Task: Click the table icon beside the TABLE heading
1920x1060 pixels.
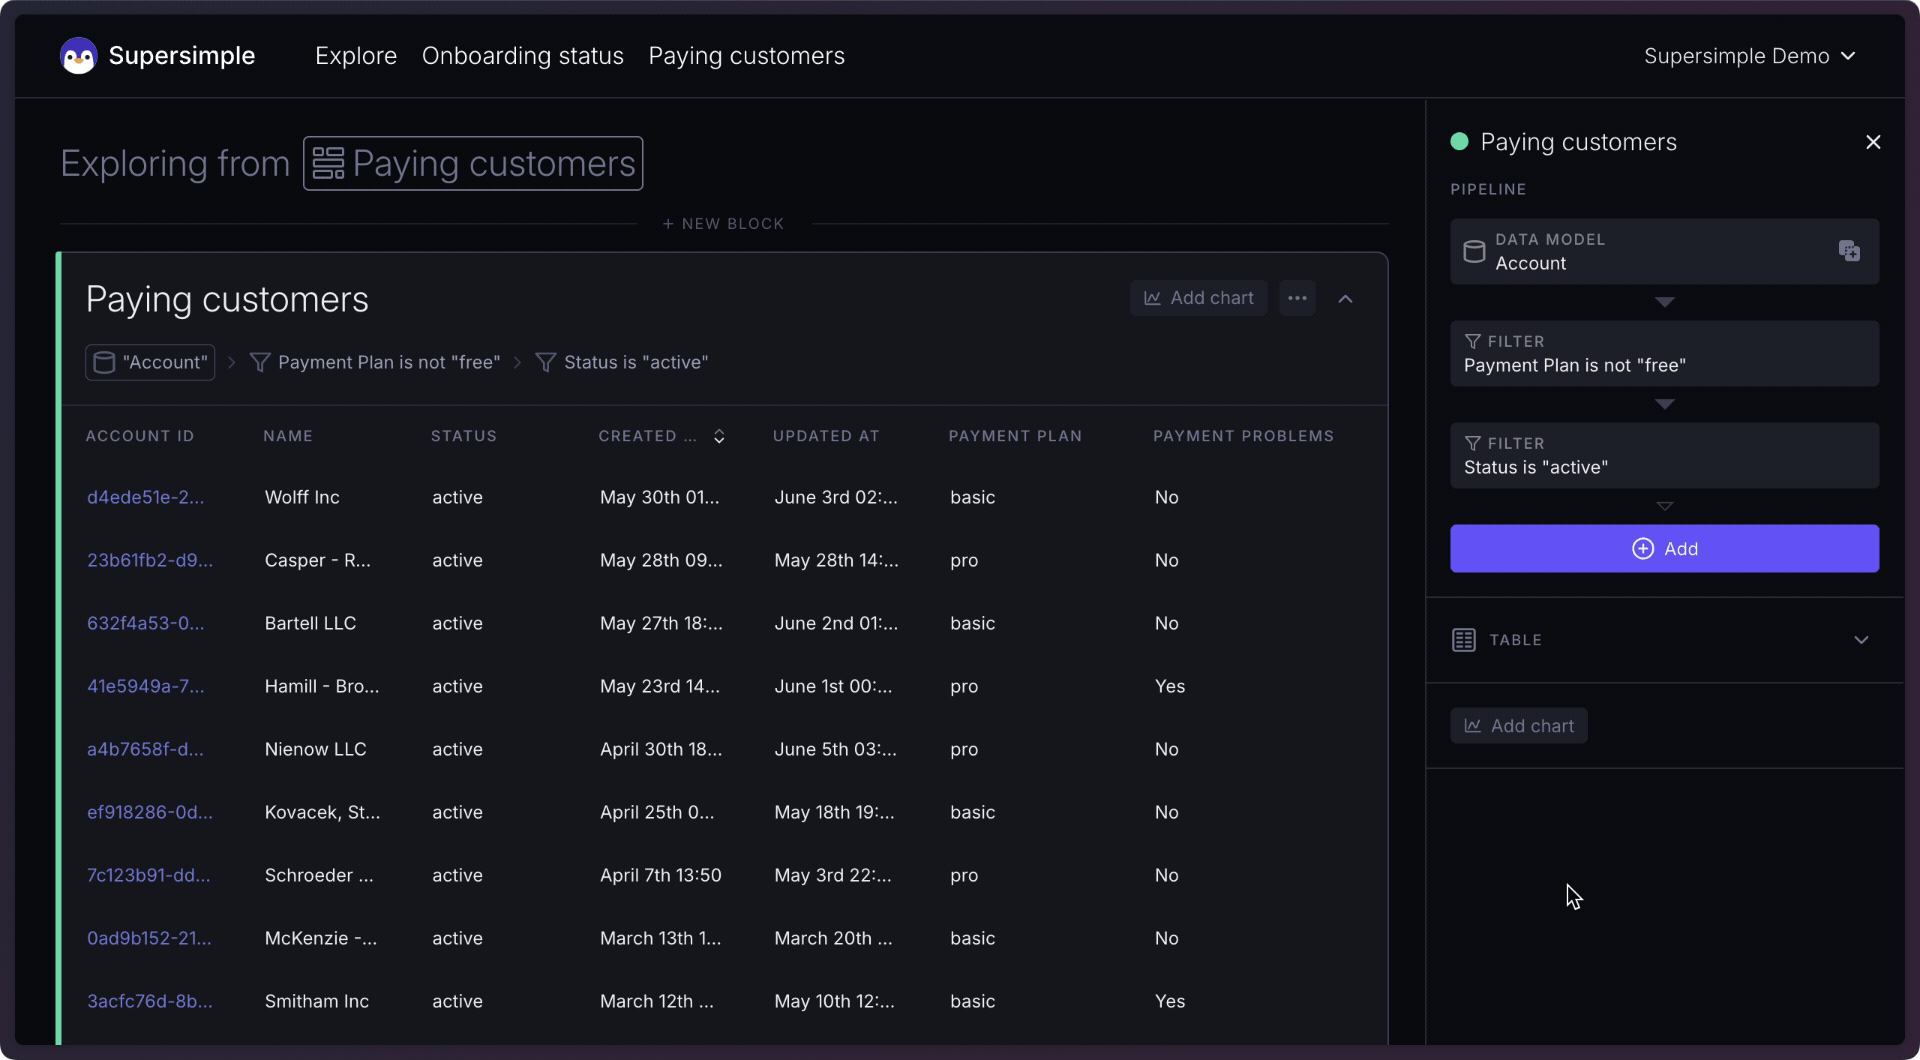Action: (1464, 639)
